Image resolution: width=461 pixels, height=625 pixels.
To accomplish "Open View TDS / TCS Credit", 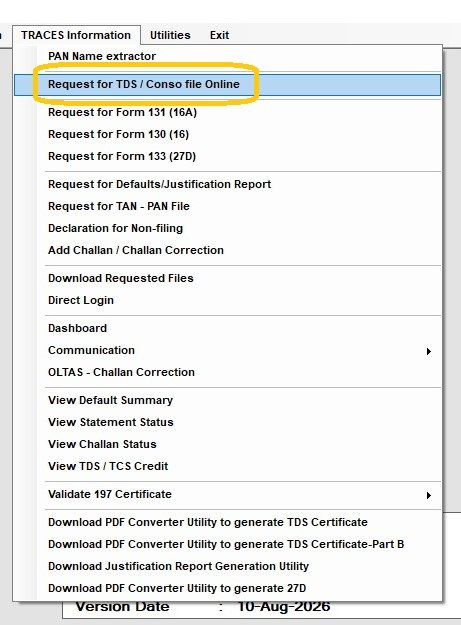I will click(228, 466).
